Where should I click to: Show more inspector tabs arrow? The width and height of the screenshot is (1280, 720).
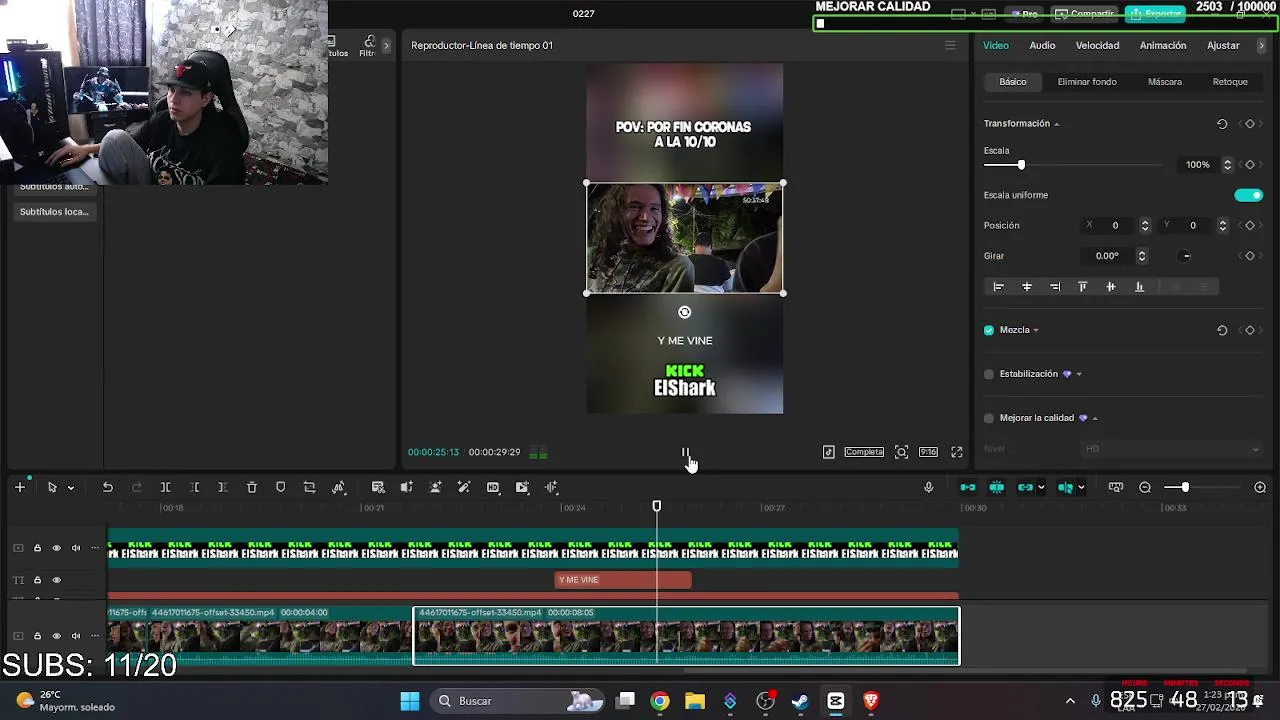pyautogui.click(x=1261, y=45)
